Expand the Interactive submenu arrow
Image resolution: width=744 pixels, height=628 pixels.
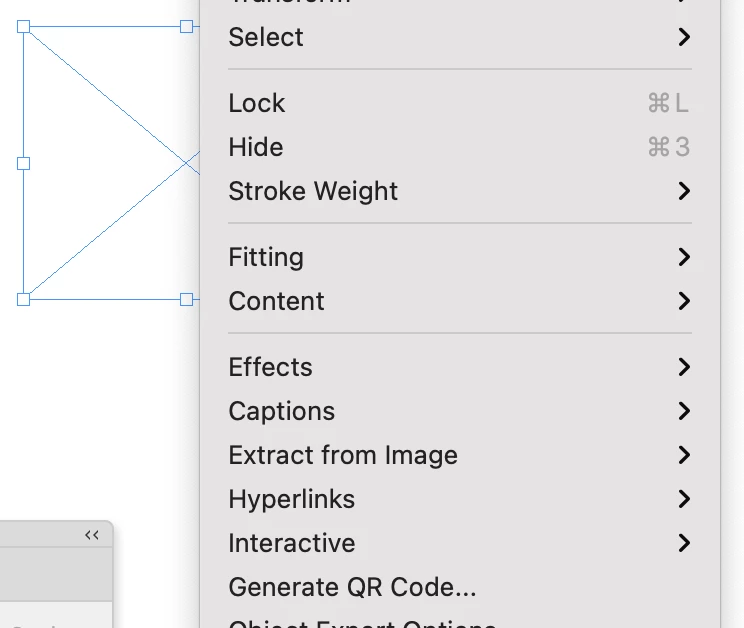point(684,543)
